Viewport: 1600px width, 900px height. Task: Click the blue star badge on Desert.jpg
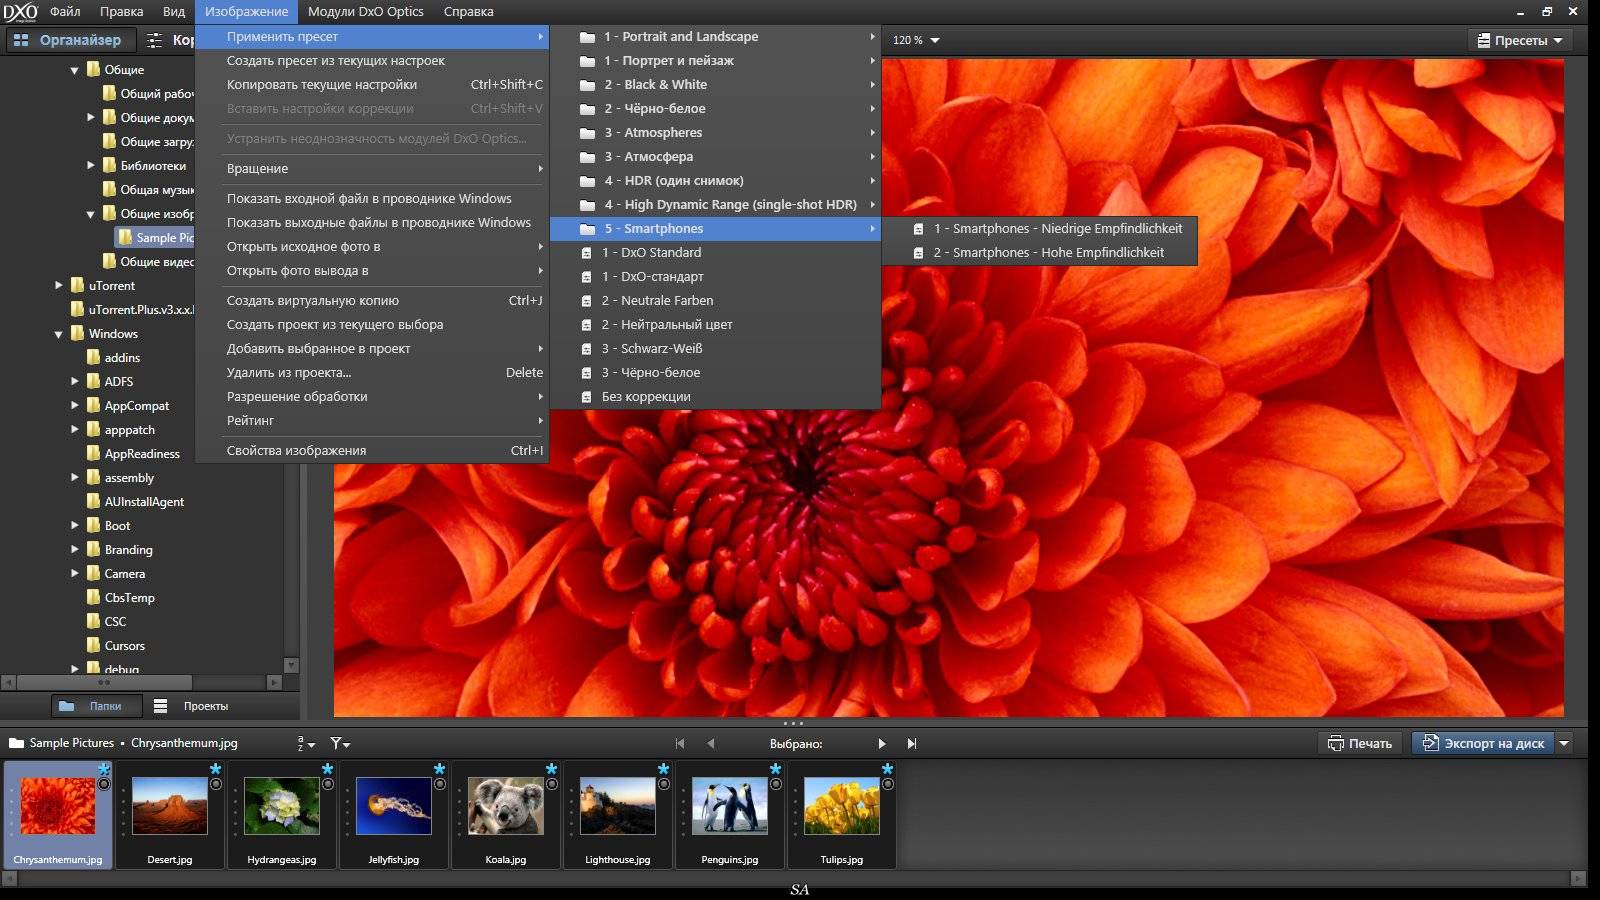[x=215, y=769]
